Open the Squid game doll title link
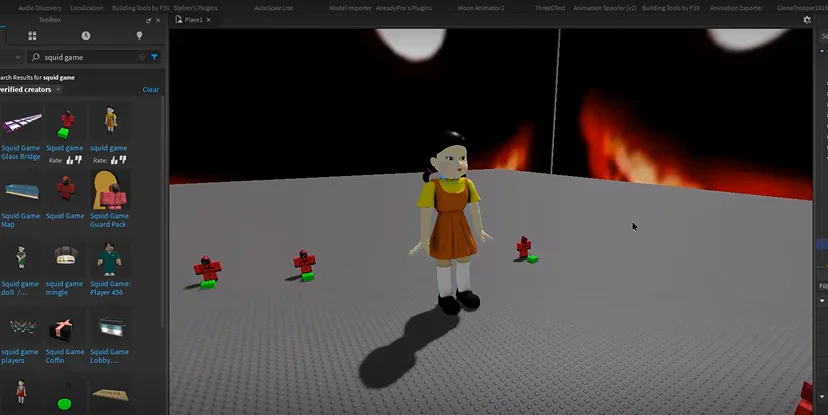828x415 pixels. (20, 288)
